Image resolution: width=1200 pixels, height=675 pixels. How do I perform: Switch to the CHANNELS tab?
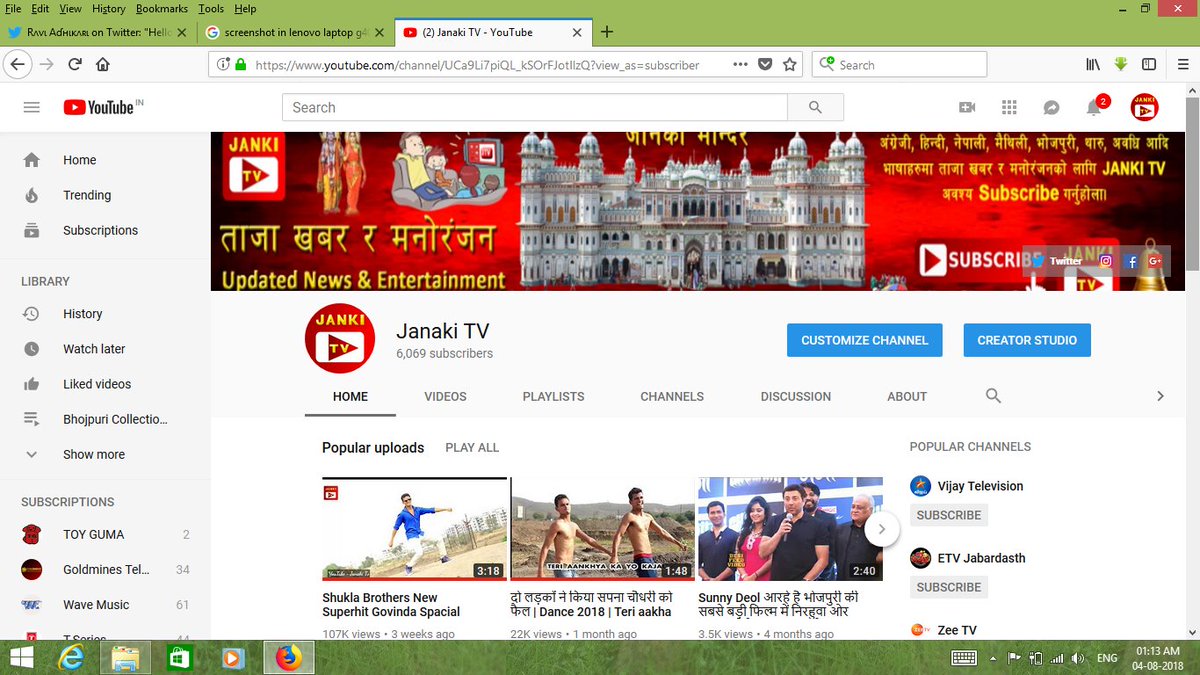672,396
